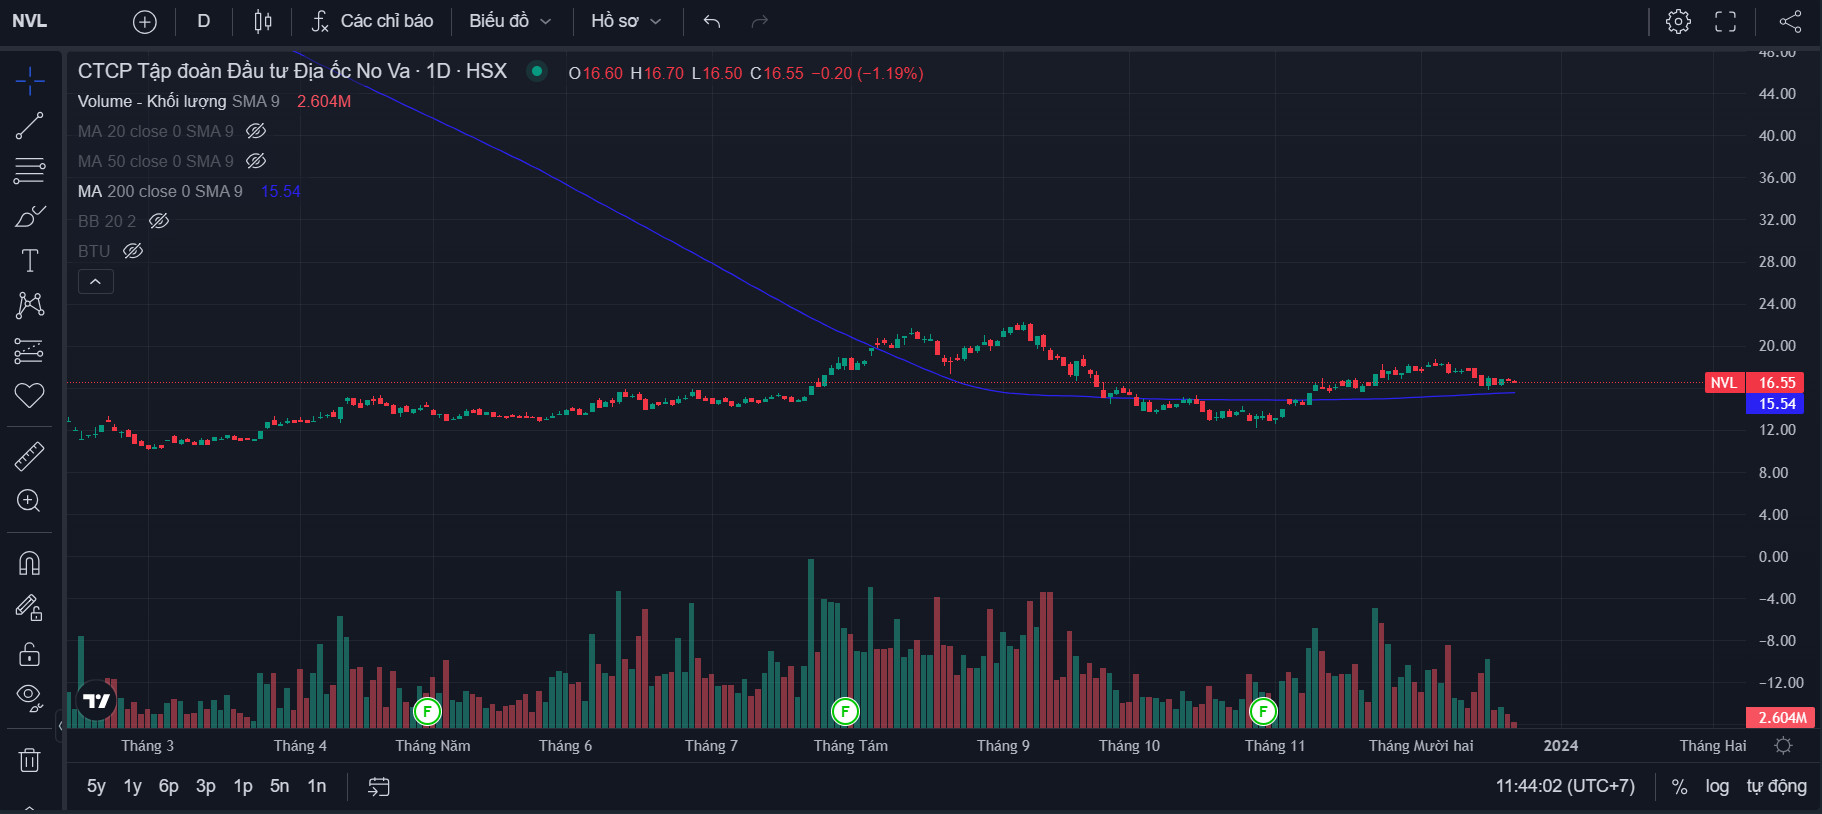Select the trend line drawing tool

coord(29,126)
